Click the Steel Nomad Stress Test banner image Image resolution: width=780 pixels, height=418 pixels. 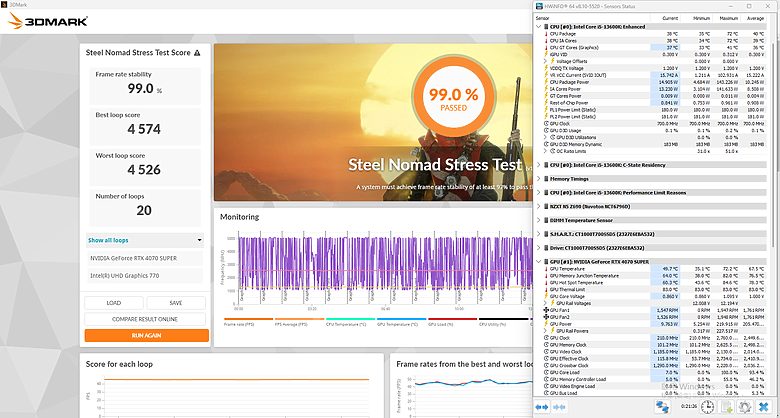[x=372, y=122]
